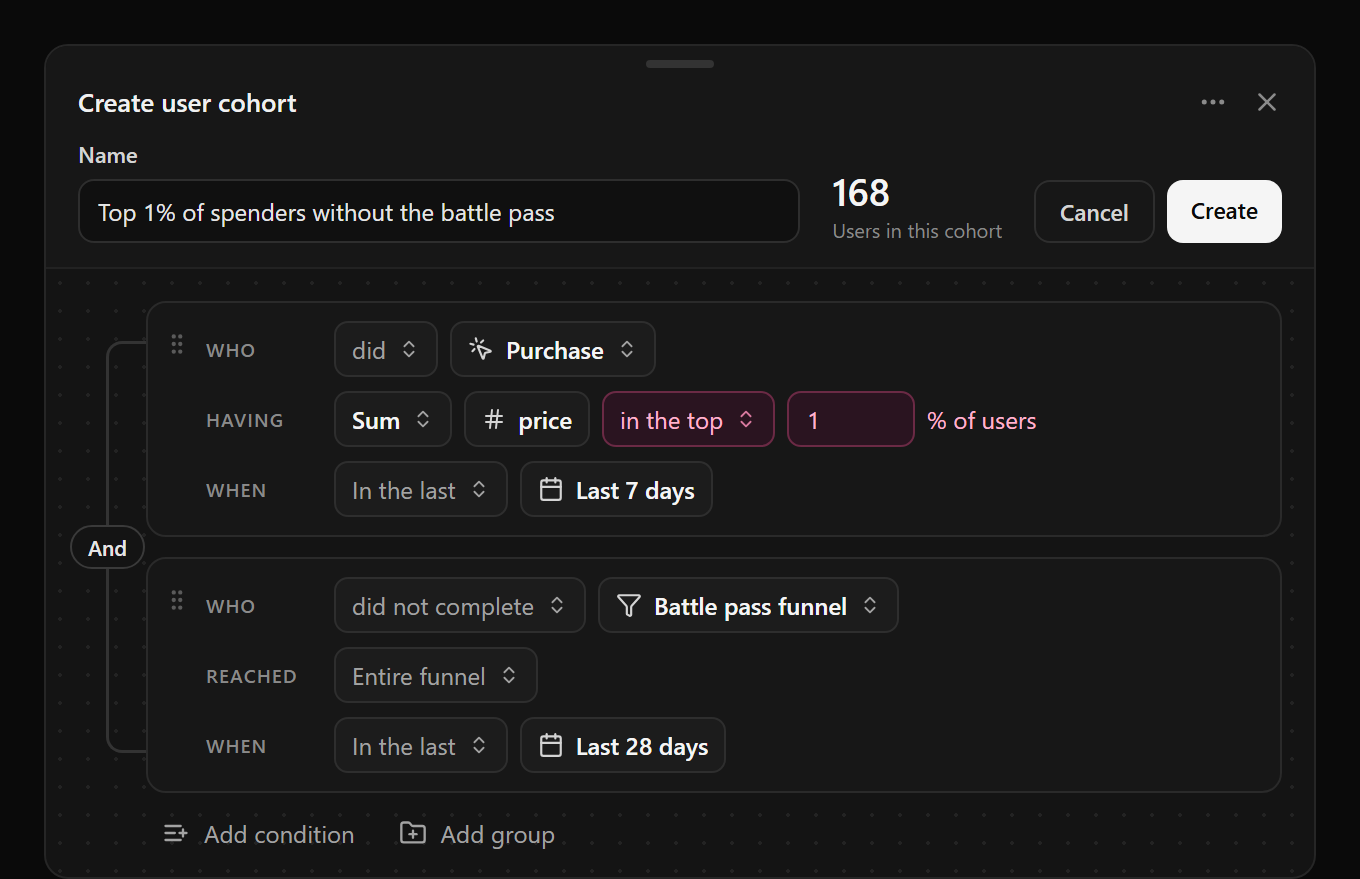Edit the percent value field containing 1
The image size is (1360, 879).
[851, 420]
